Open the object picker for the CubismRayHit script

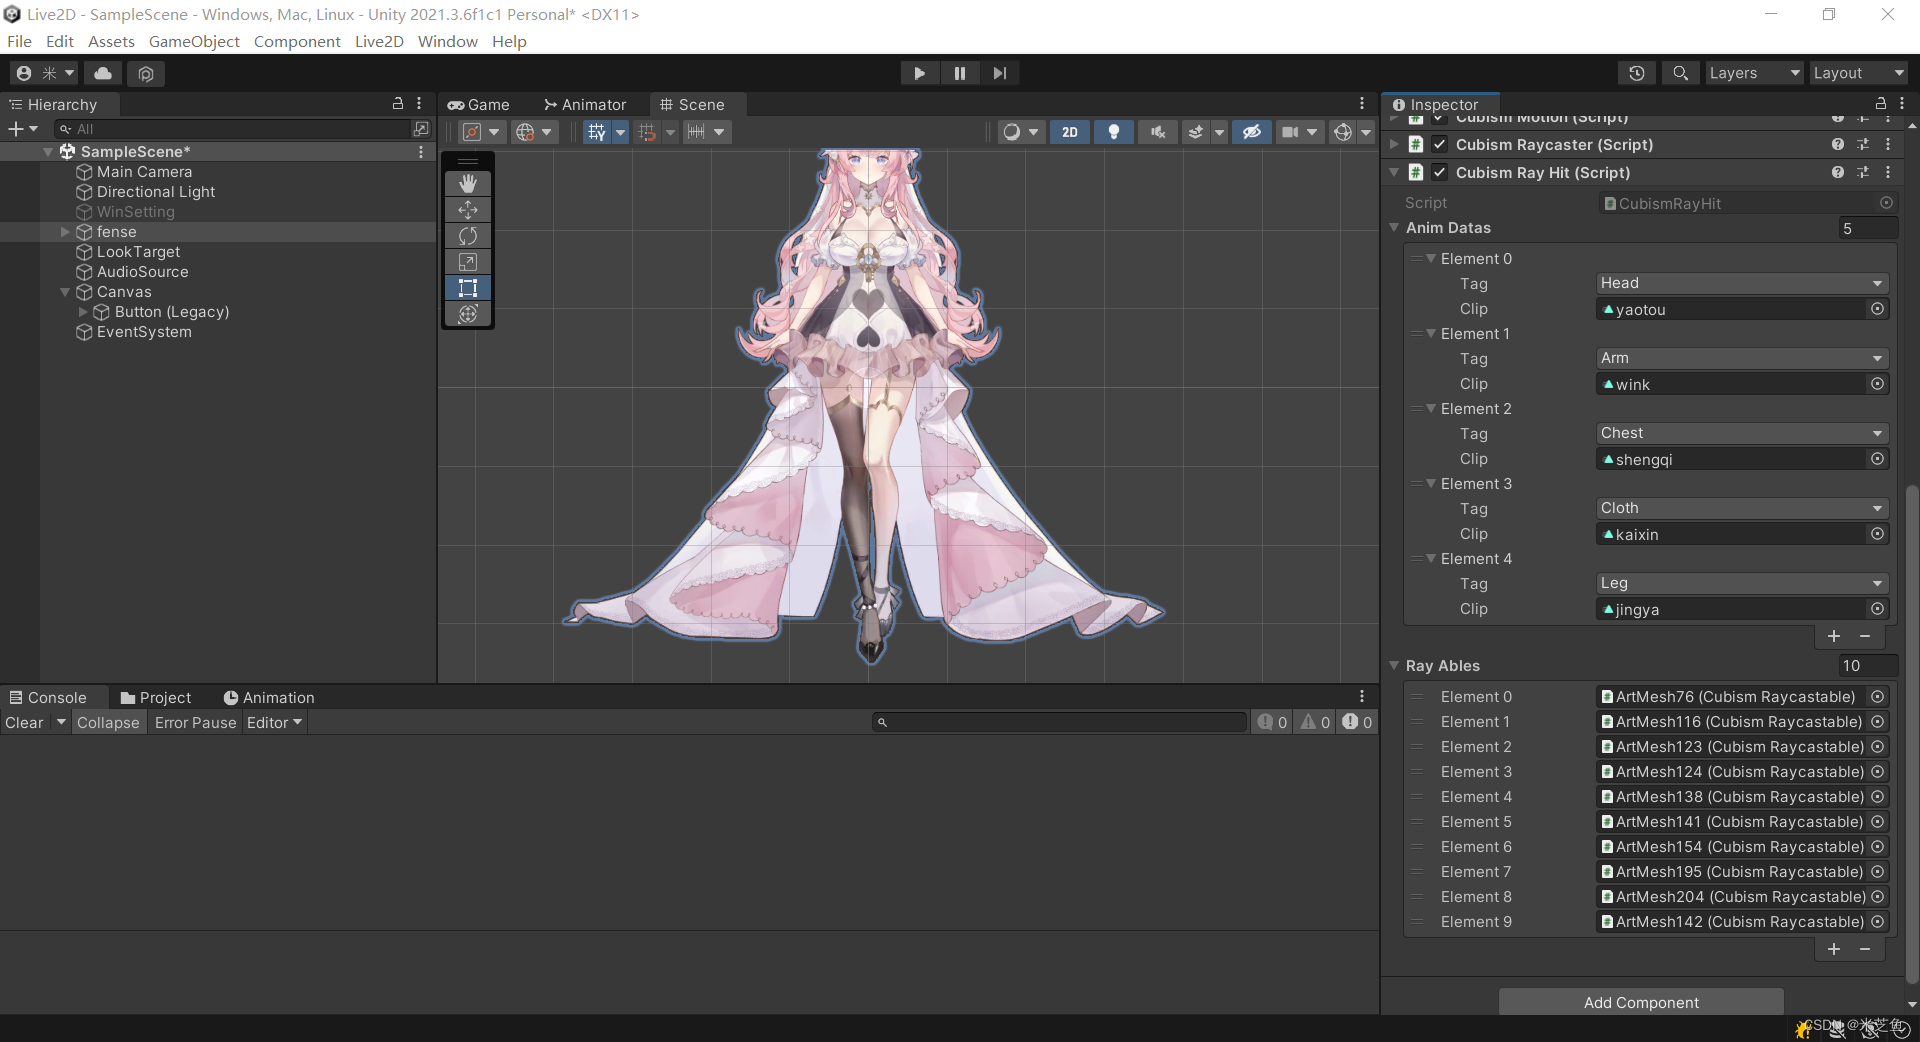coord(1886,203)
